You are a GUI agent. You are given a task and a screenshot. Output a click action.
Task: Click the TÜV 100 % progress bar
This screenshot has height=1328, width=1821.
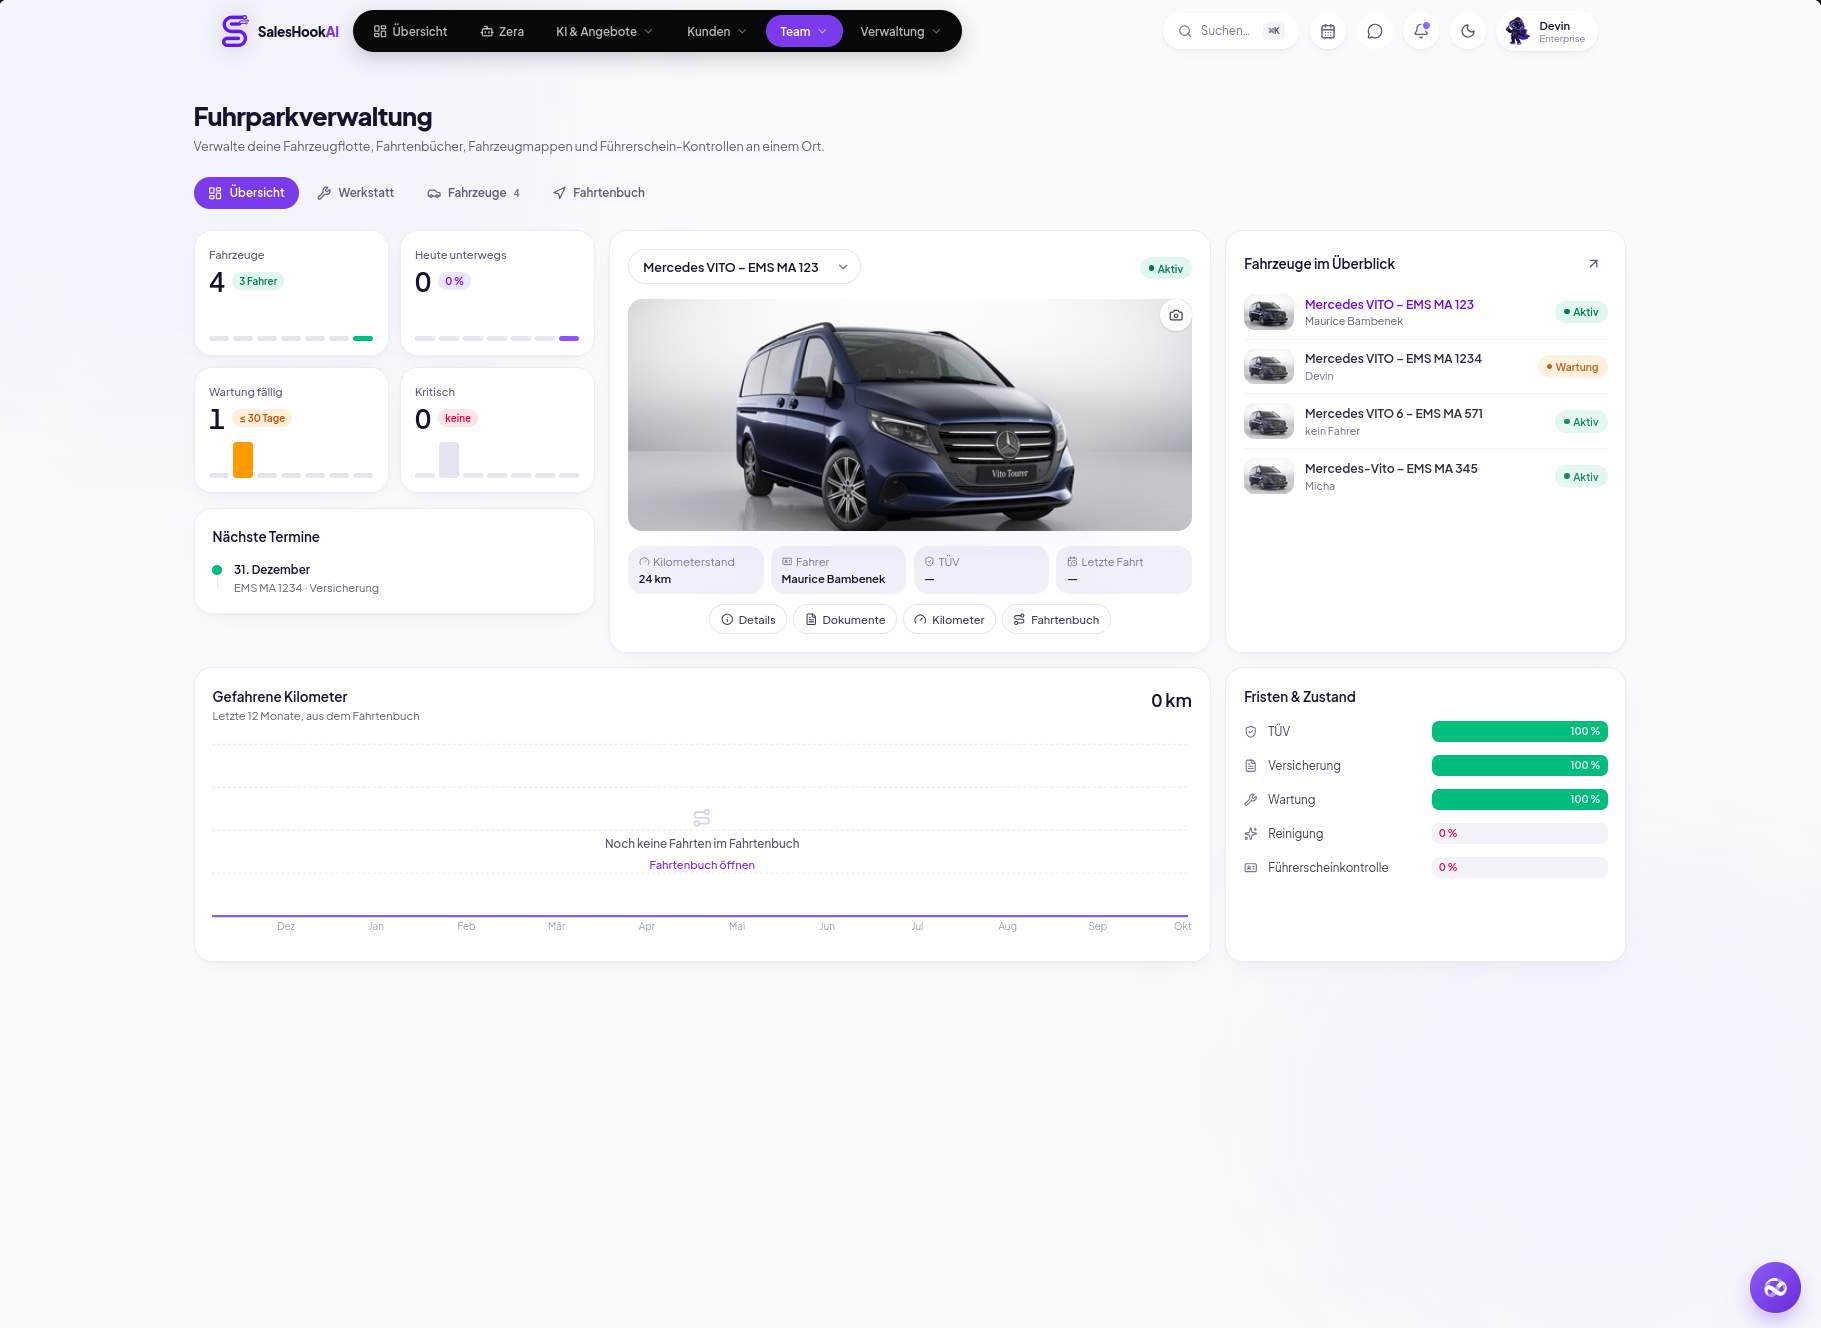pyautogui.click(x=1519, y=732)
